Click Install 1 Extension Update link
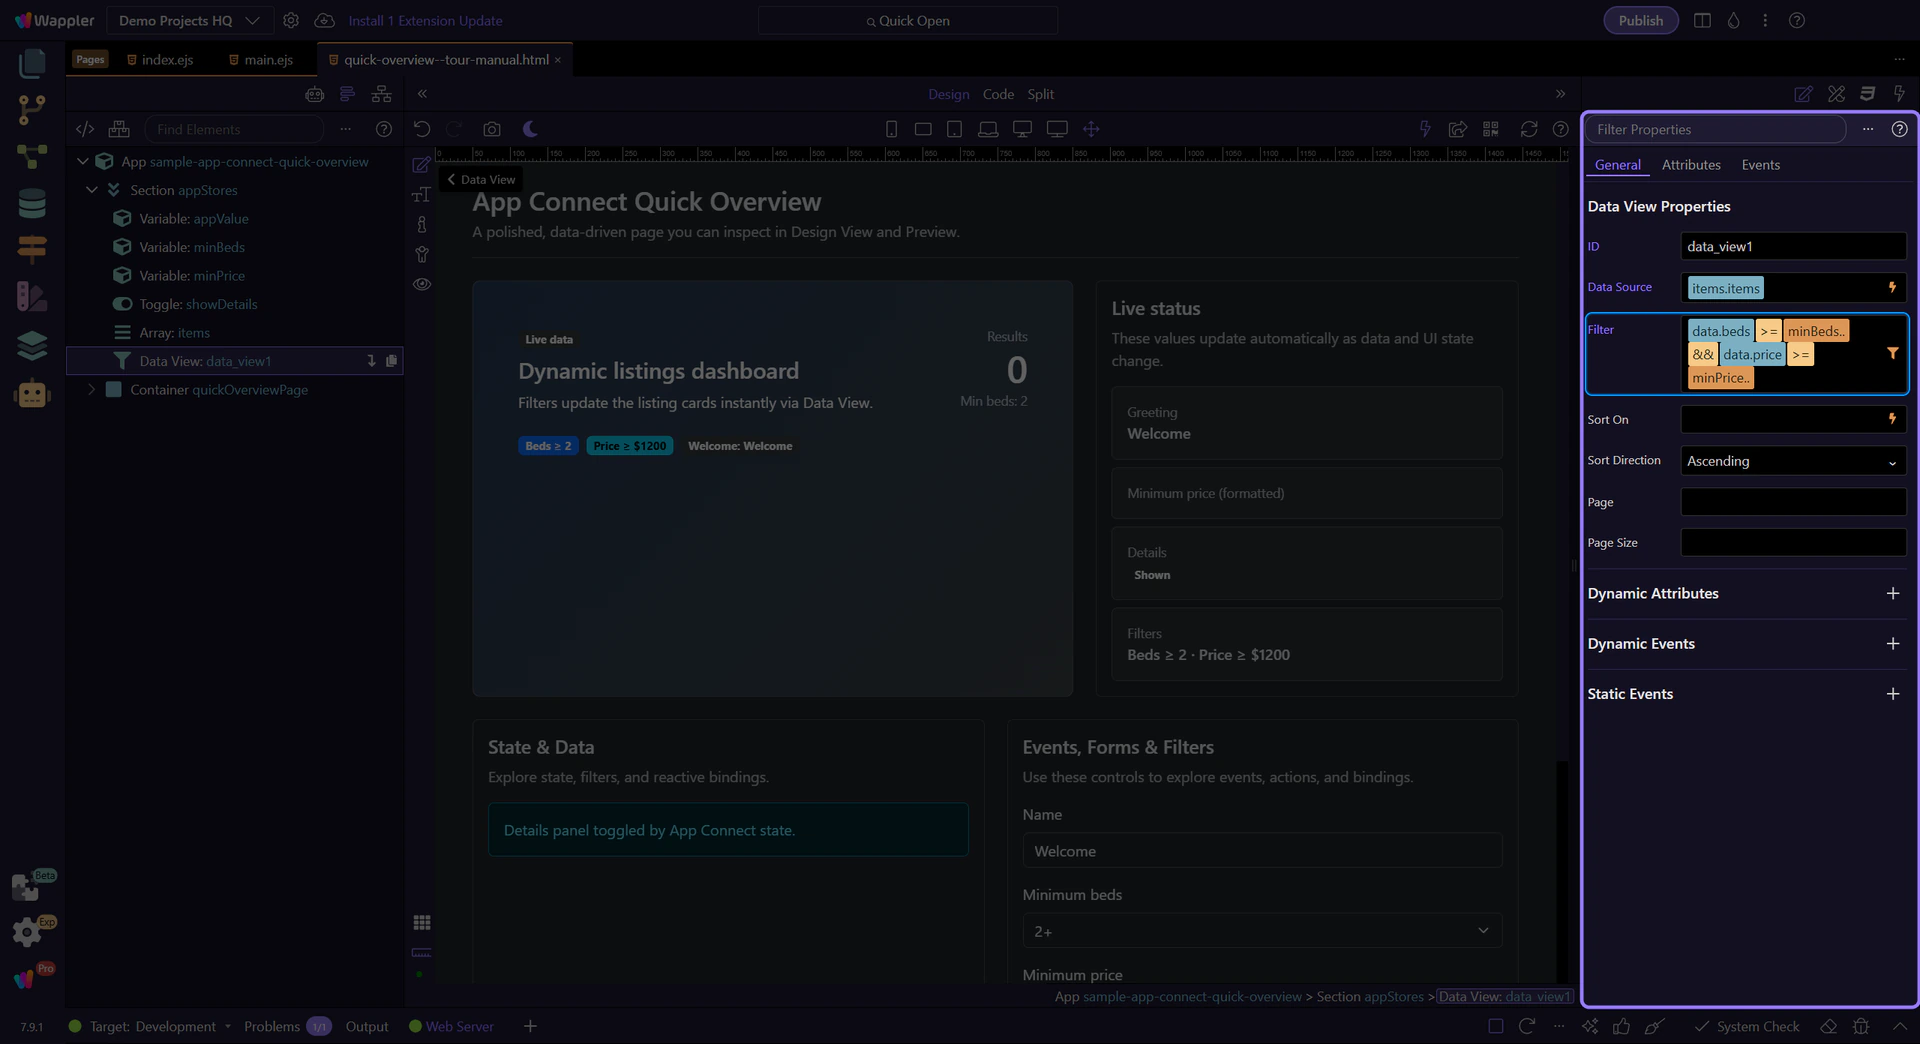Viewport: 1920px width, 1044px height. point(425,21)
